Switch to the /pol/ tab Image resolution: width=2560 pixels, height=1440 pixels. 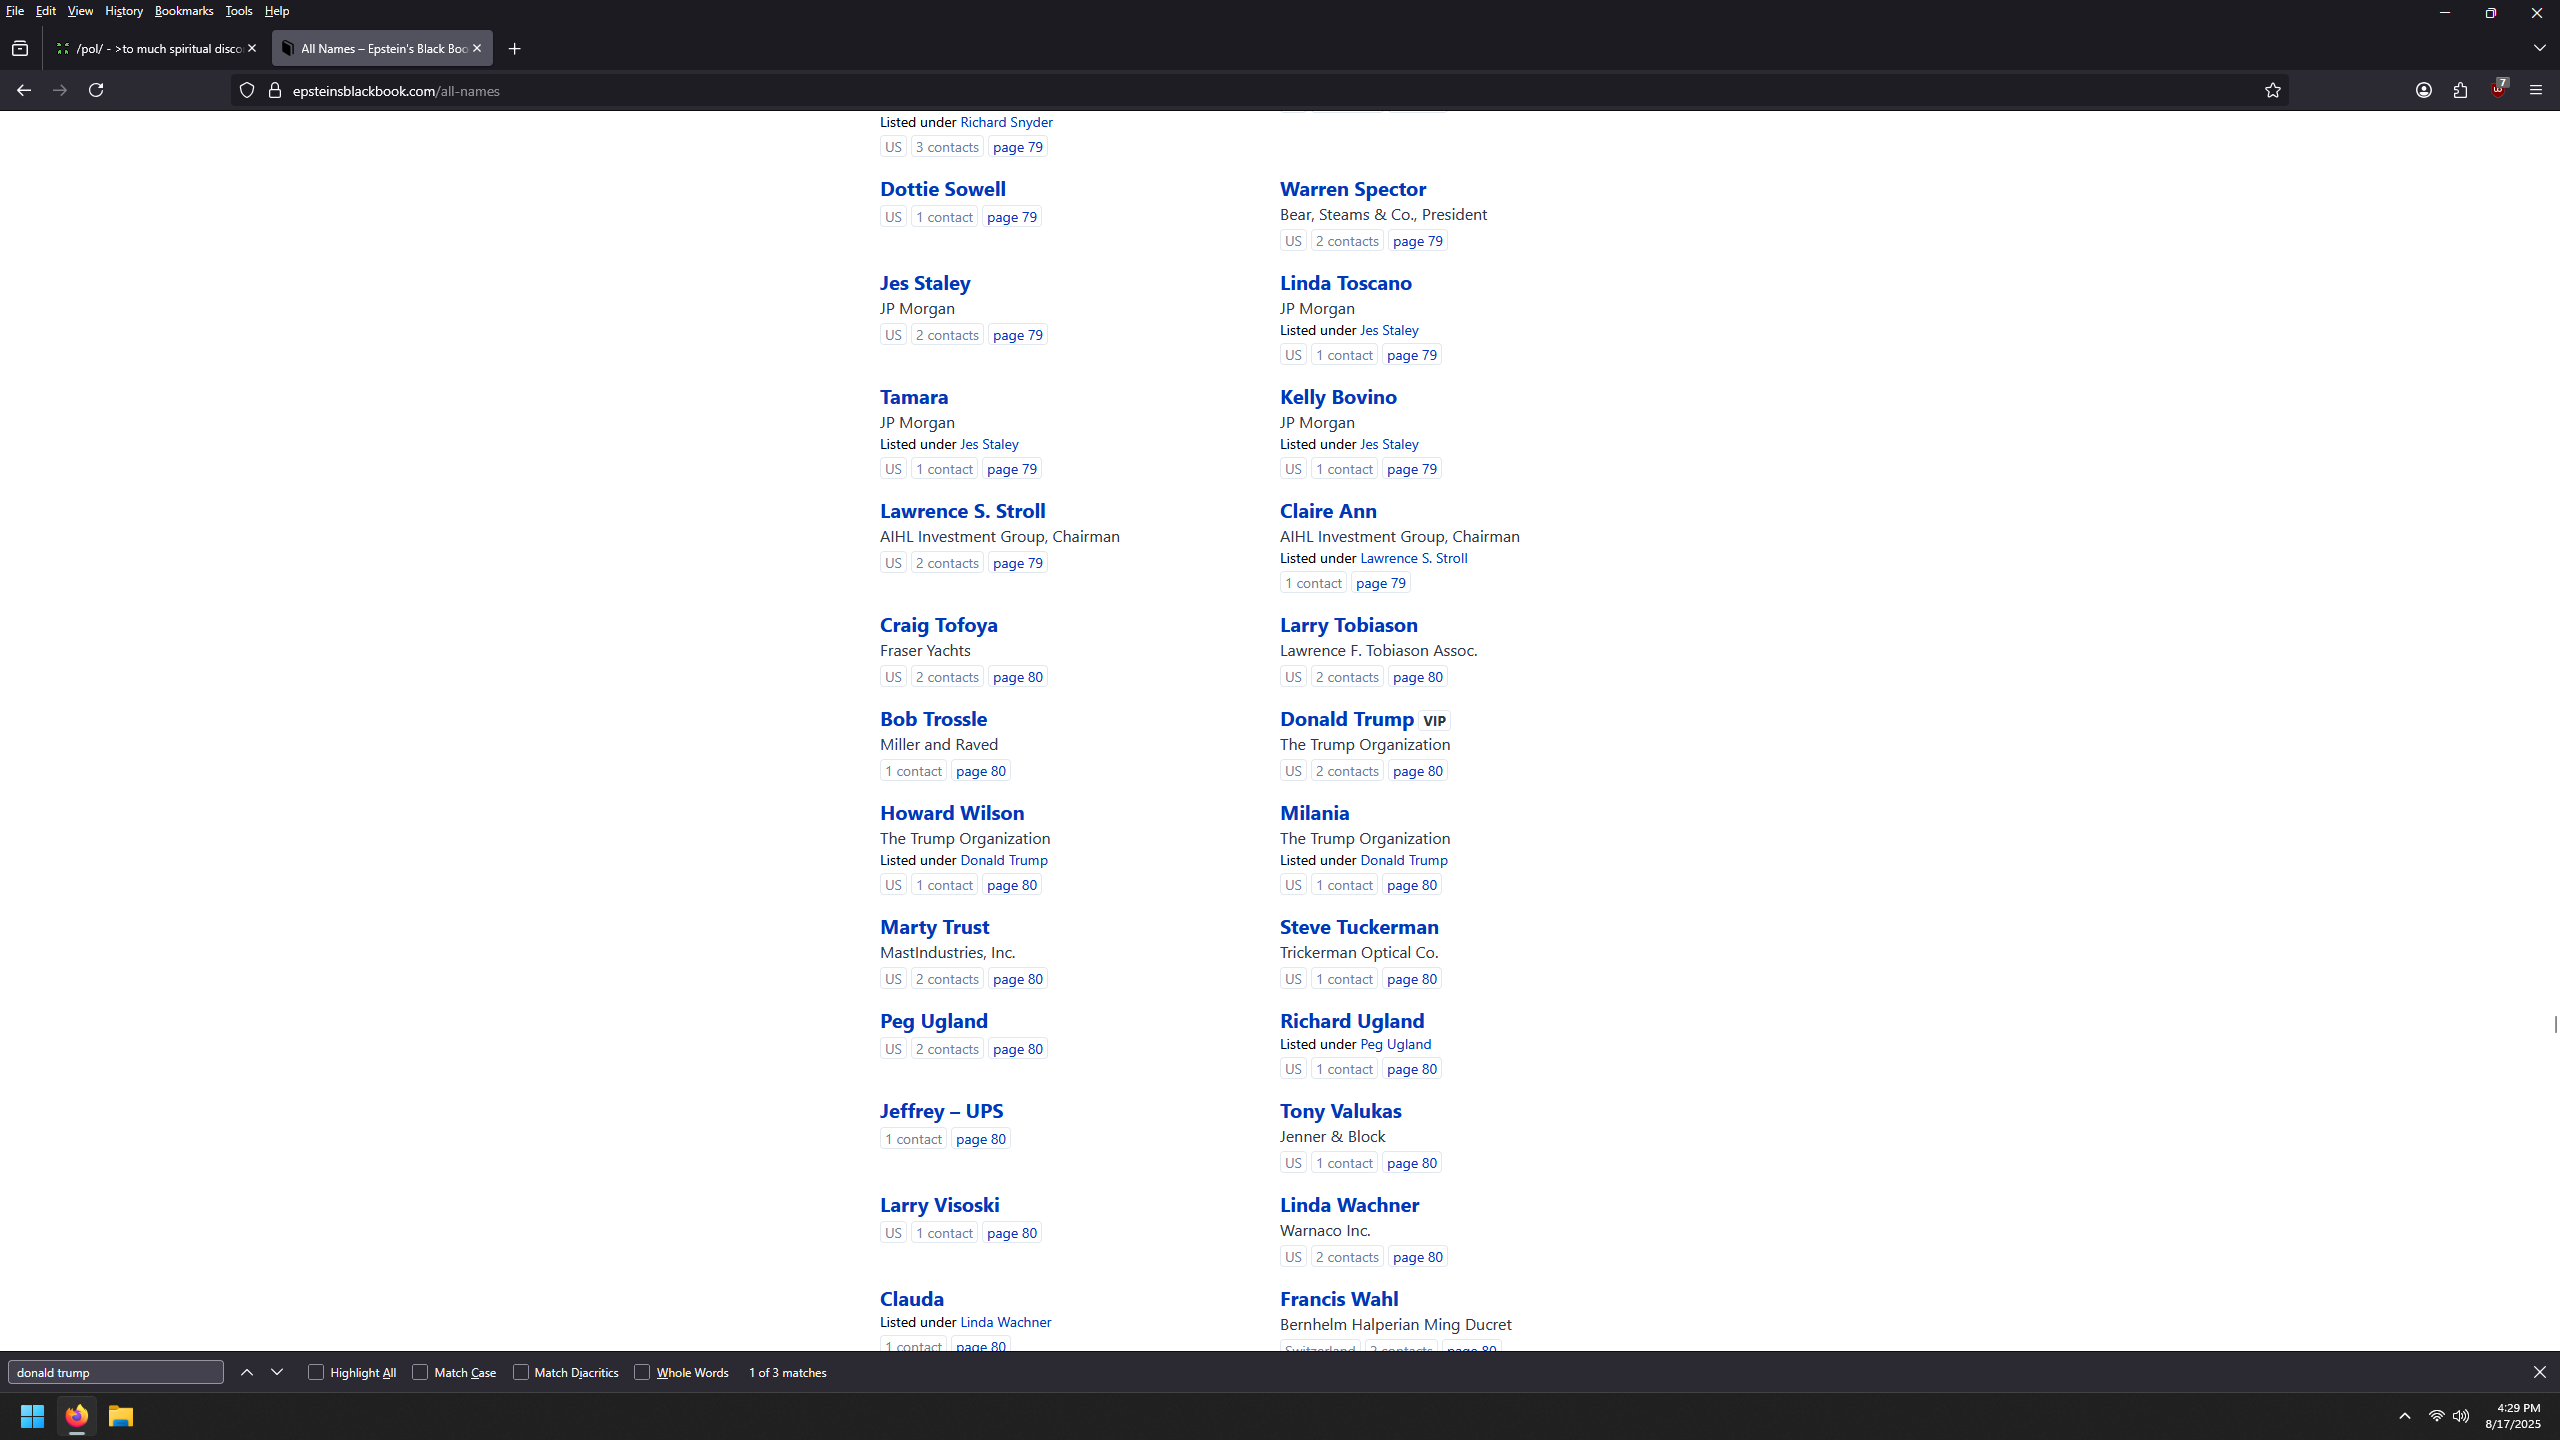click(155, 48)
